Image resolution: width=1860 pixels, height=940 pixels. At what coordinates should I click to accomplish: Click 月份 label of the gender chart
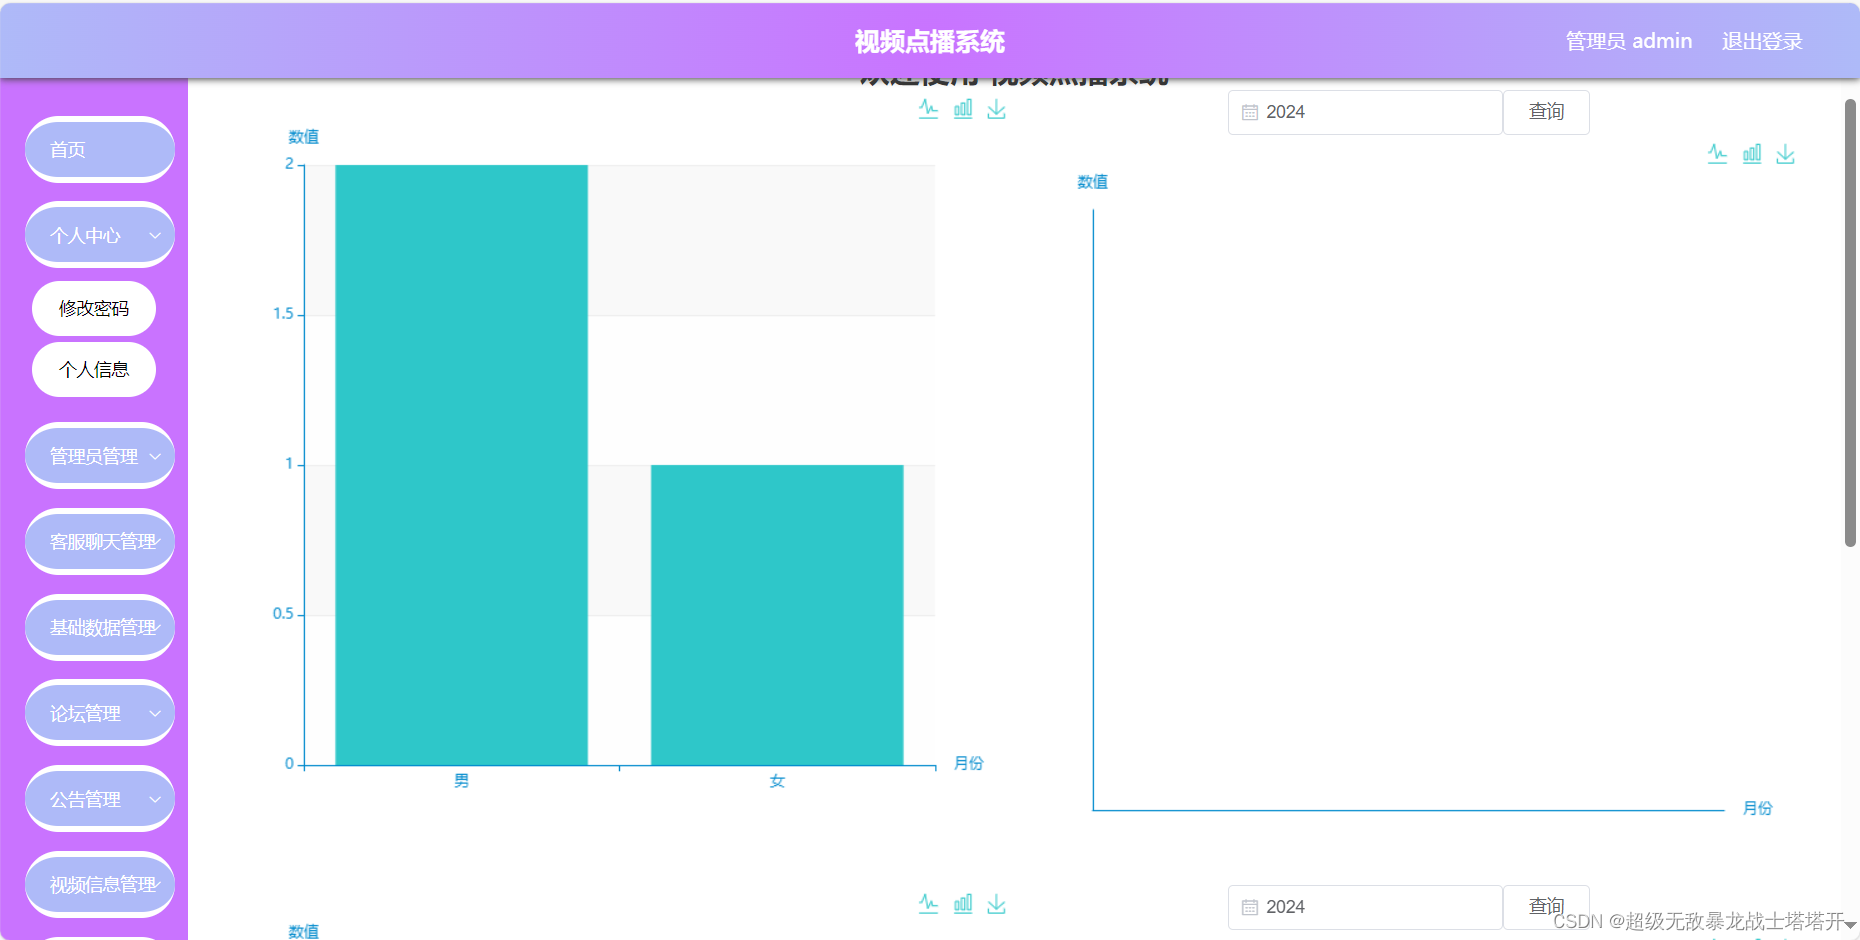coord(969,763)
